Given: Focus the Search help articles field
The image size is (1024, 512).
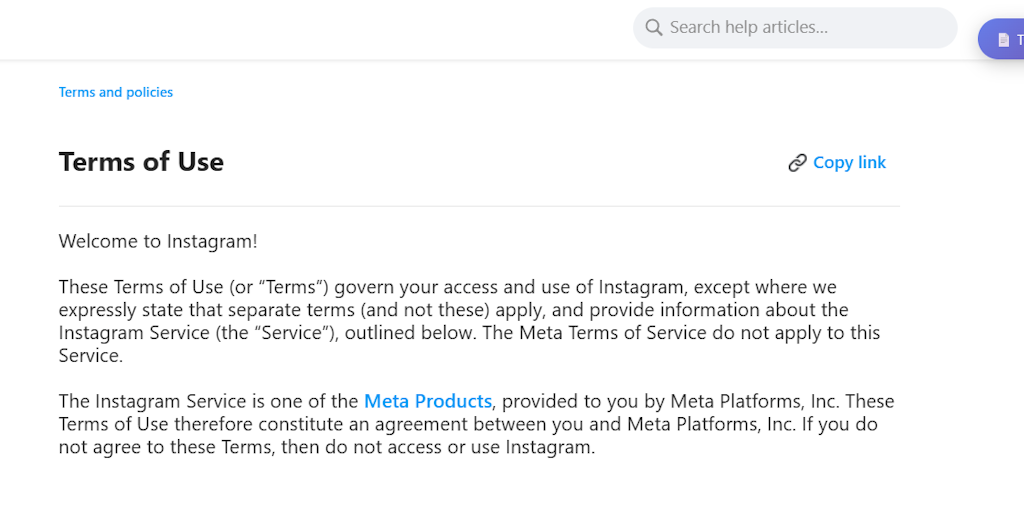Looking at the screenshot, I should point(800,27).
